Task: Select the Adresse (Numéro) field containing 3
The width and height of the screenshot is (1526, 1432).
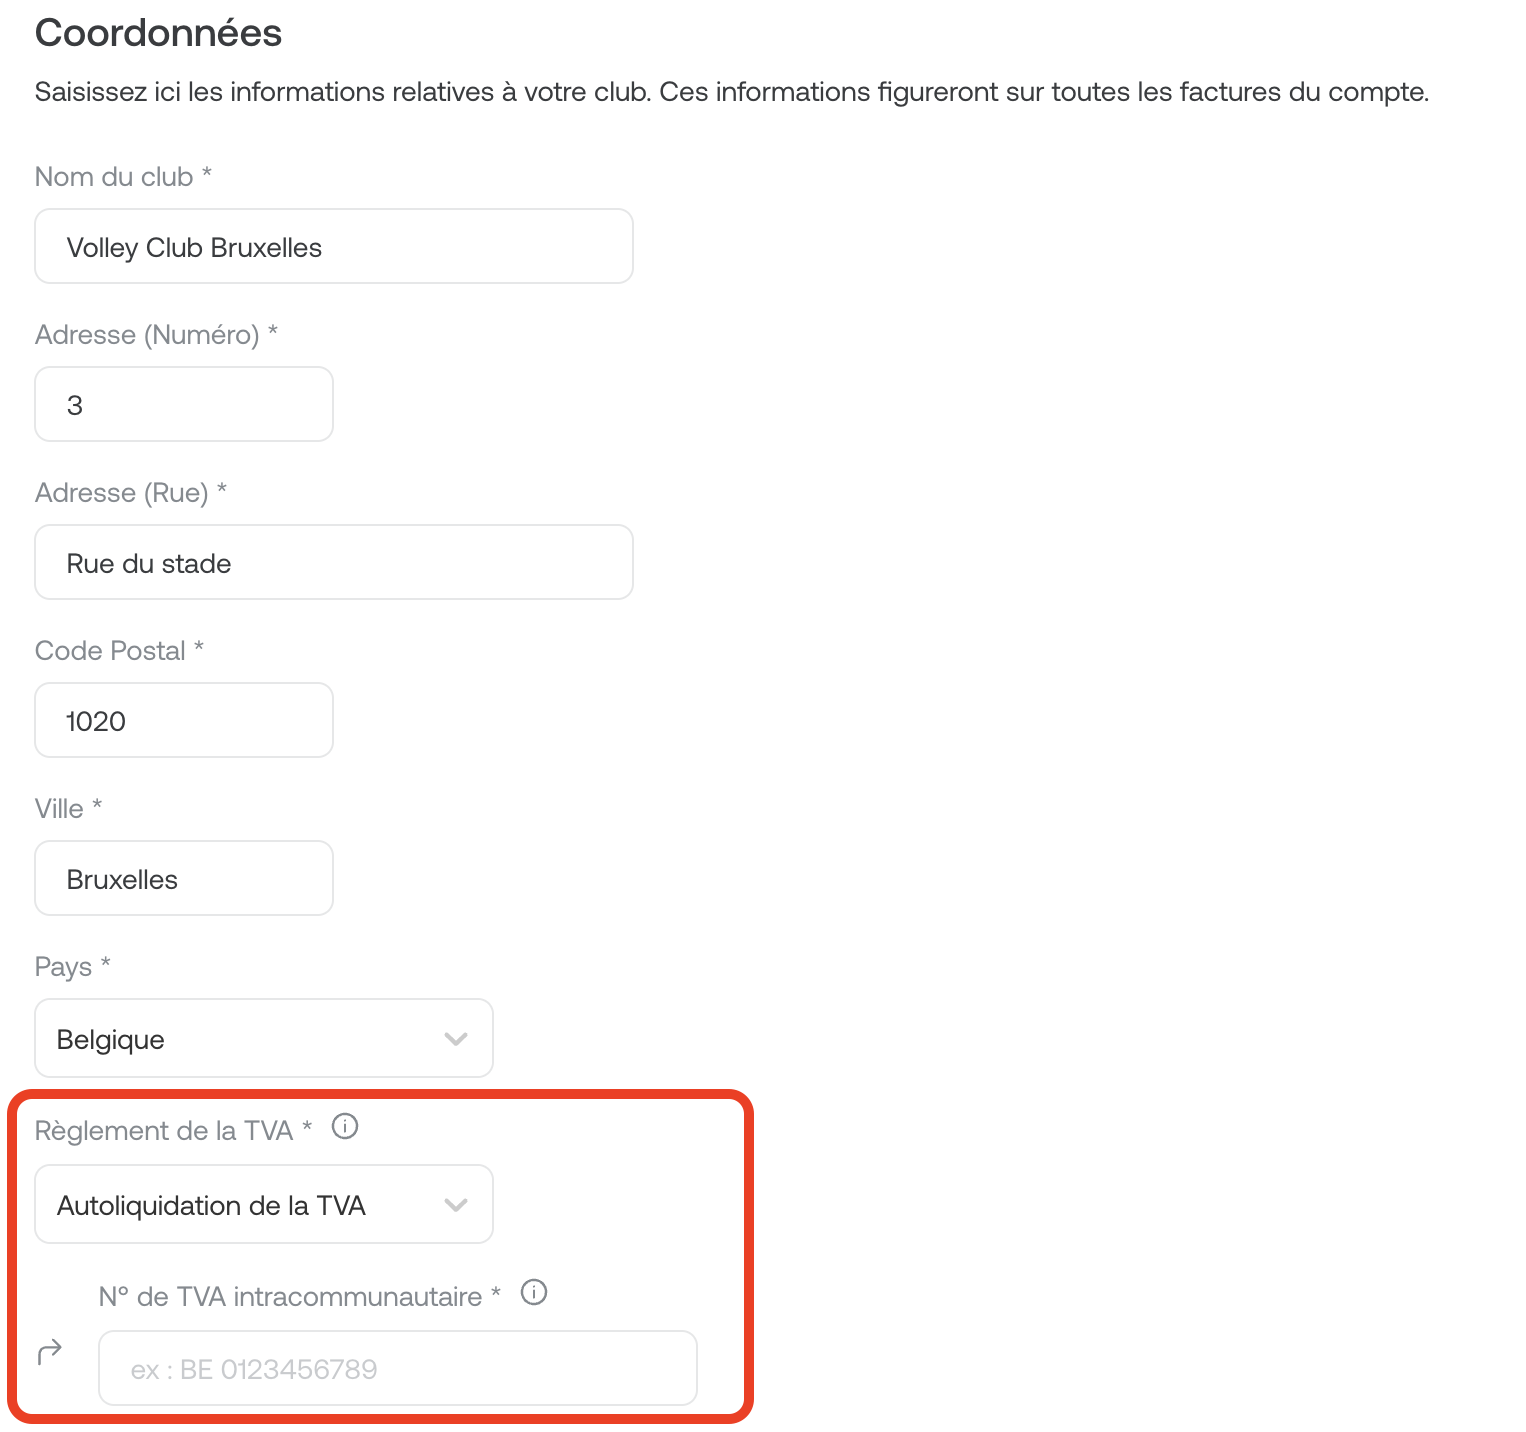Action: tap(184, 404)
